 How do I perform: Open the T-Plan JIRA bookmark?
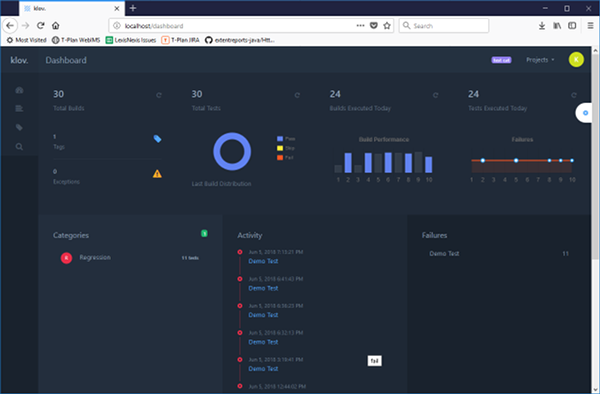coord(181,40)
